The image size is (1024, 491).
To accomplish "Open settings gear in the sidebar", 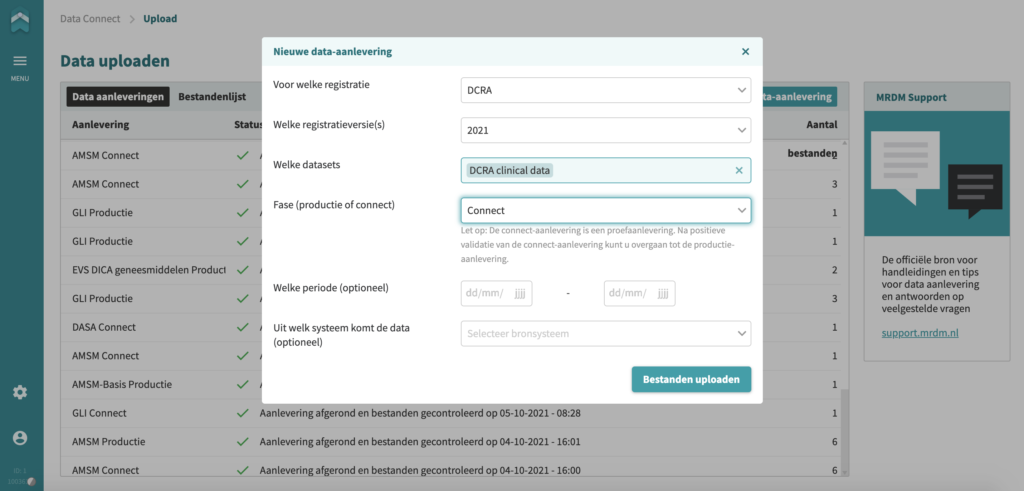I will coord(20,392).
